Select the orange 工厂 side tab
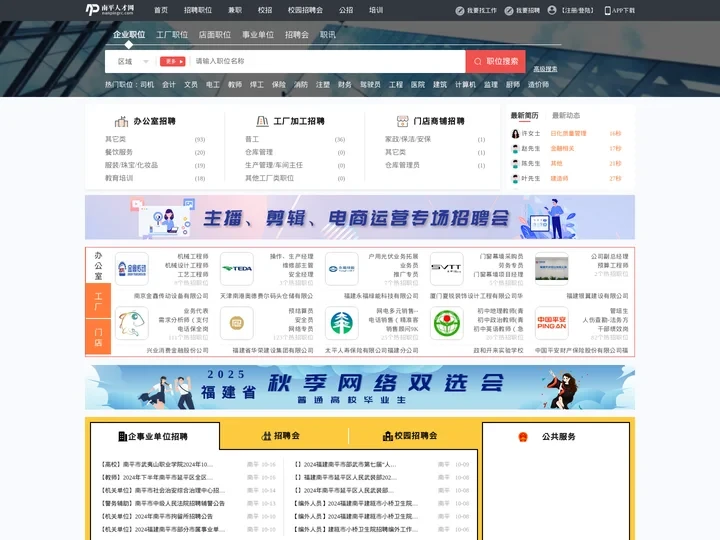Screen dimensions: 720x540 [x=98, y=301]
